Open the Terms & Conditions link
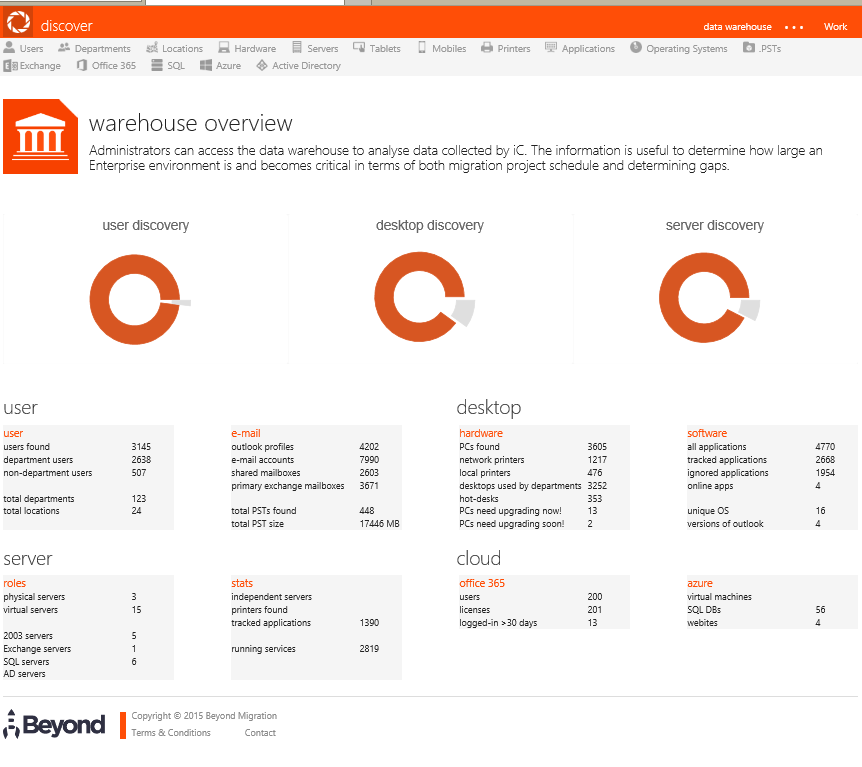 click(171, 732)
